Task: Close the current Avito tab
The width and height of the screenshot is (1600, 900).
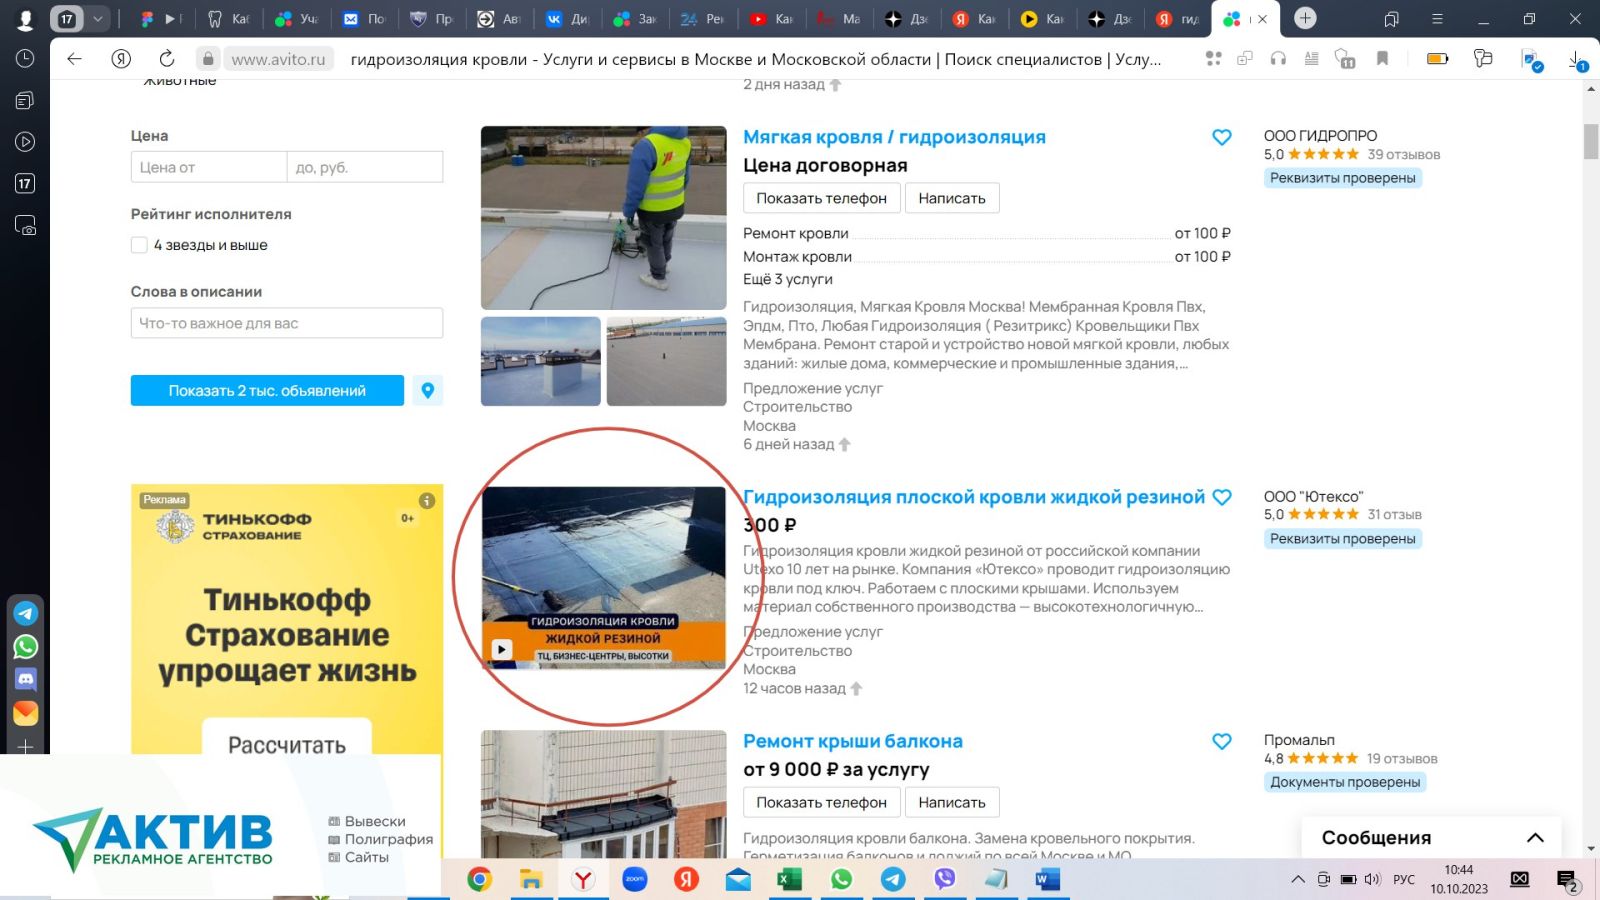Action: [1262, 18]
